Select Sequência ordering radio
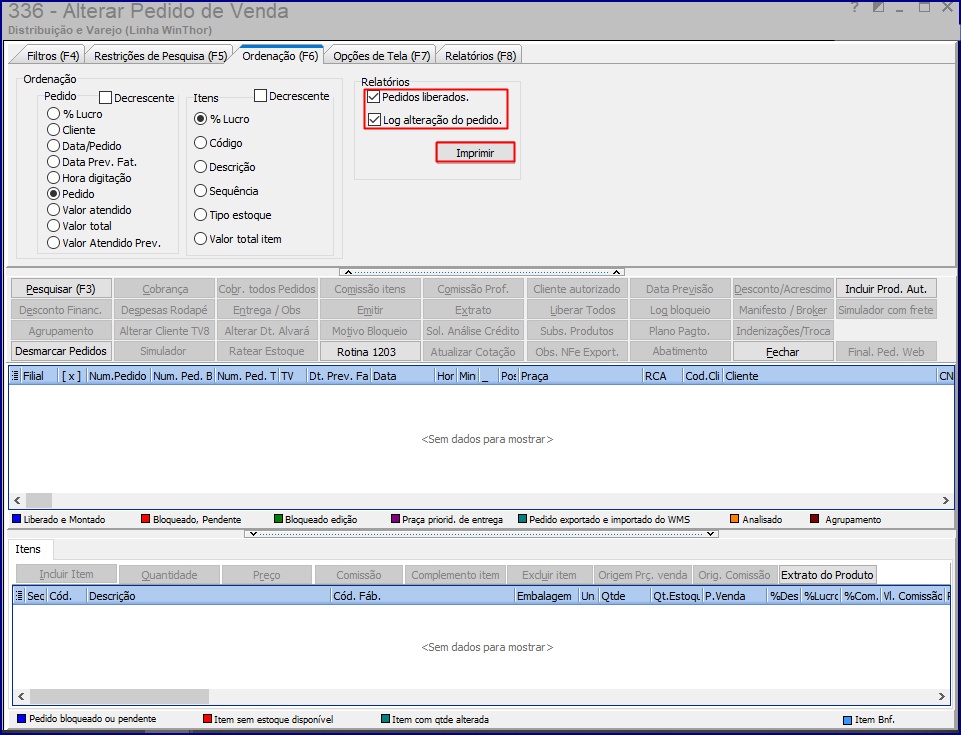The image size is (961, 735). click(200, 191)
